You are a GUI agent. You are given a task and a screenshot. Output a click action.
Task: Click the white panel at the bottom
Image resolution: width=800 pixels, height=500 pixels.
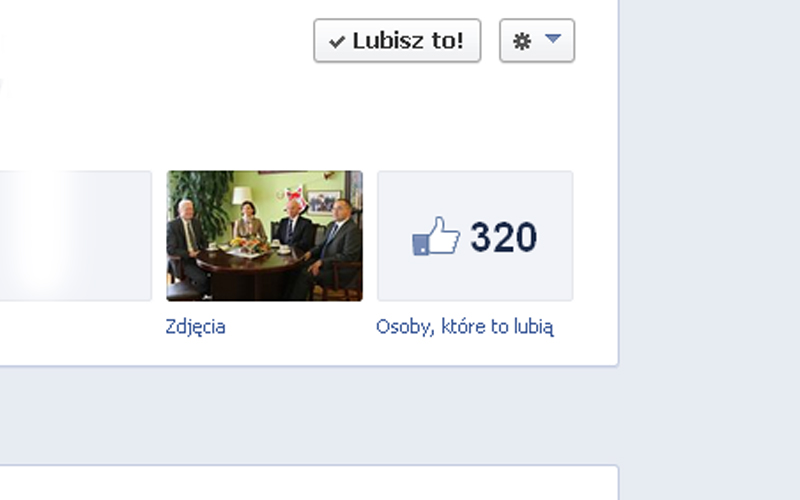pos(309,483)
